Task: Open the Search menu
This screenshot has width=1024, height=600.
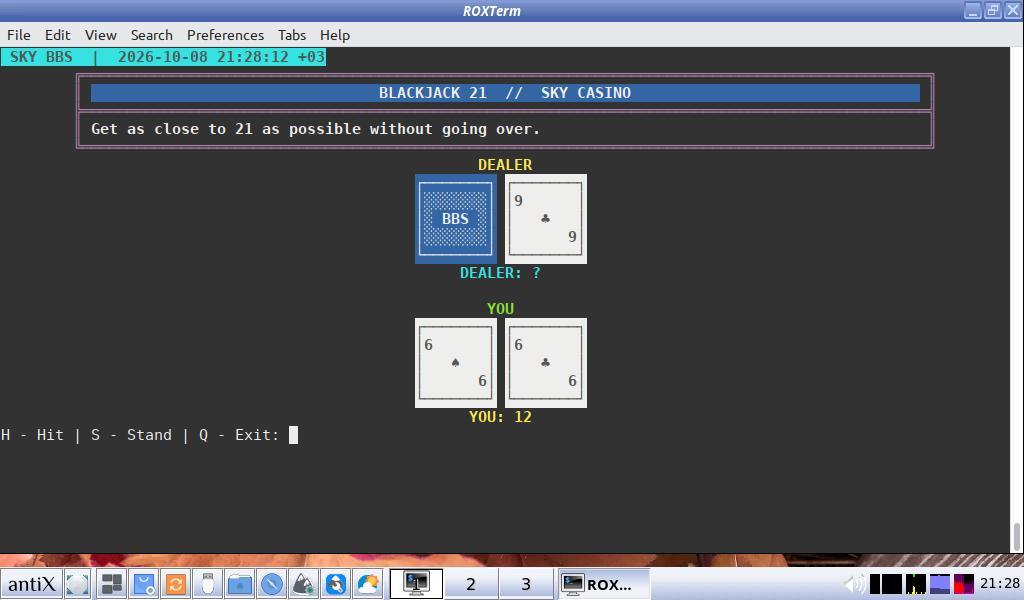Action: (152, 35)
